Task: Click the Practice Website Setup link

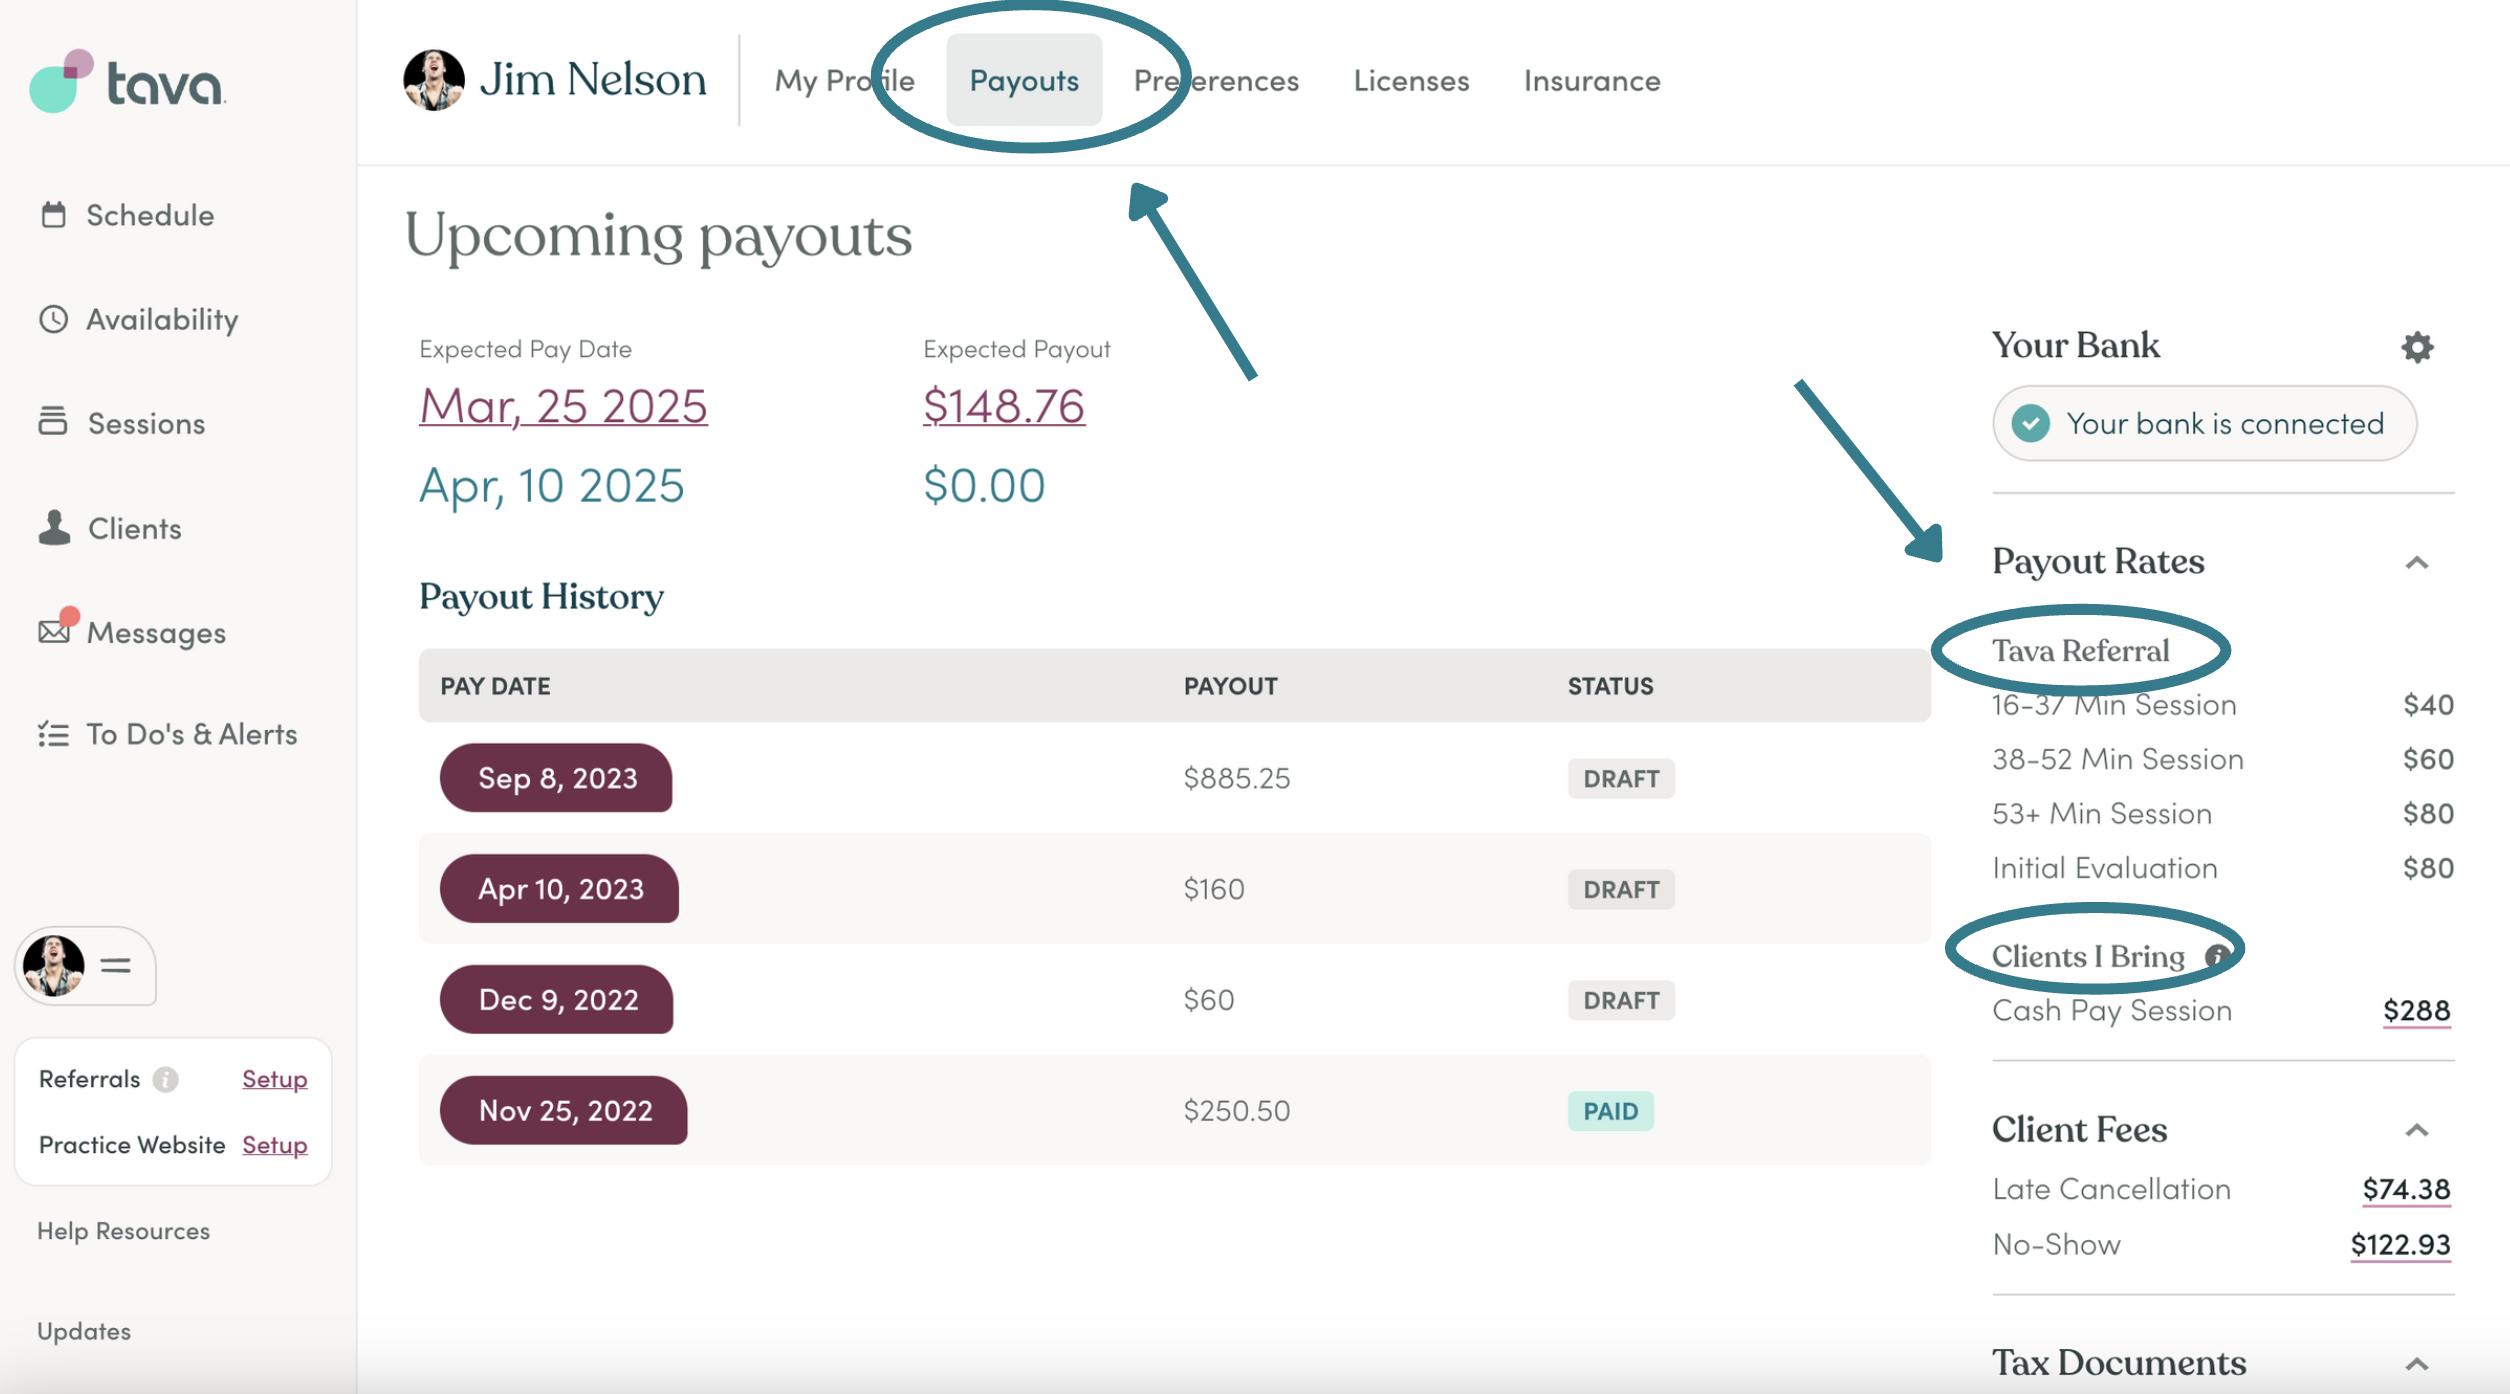Action: [x=274, y=1145]
